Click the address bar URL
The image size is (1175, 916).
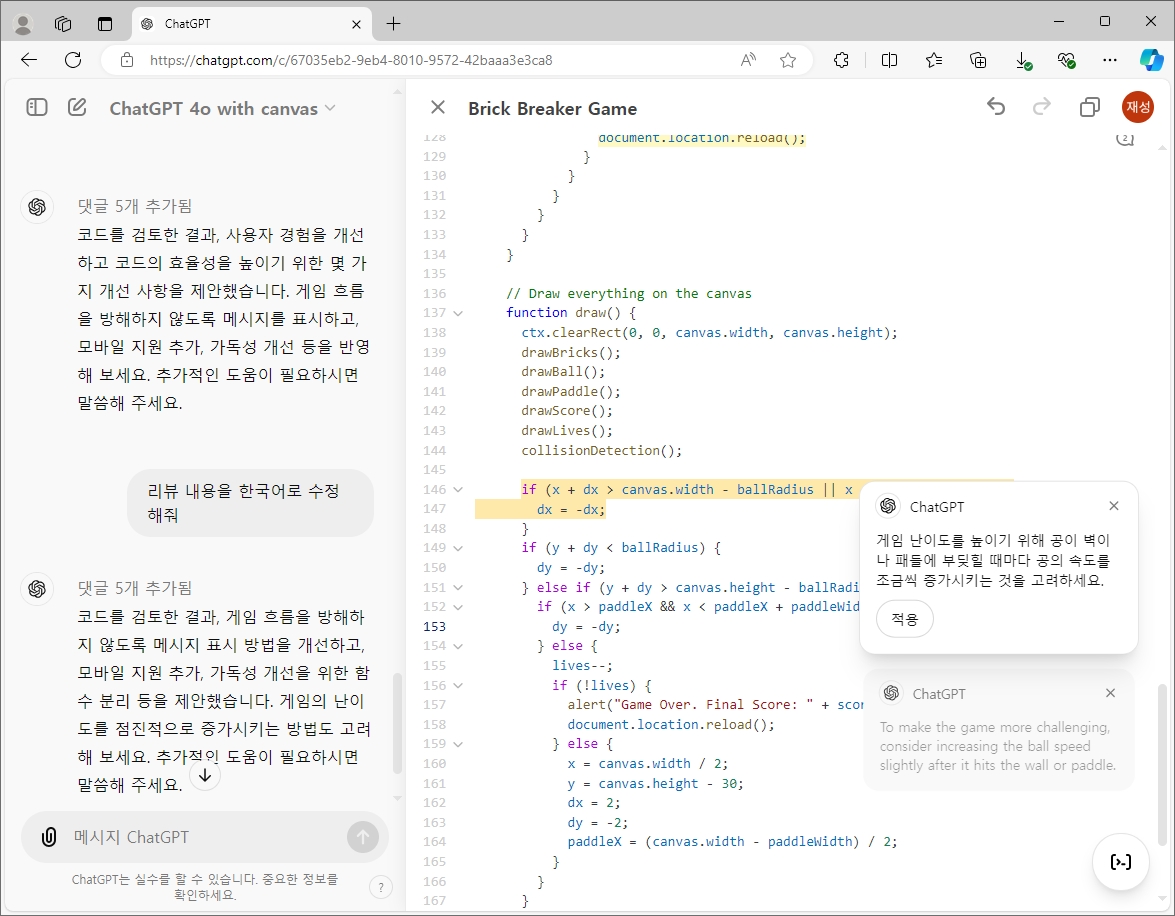point(351,60)
